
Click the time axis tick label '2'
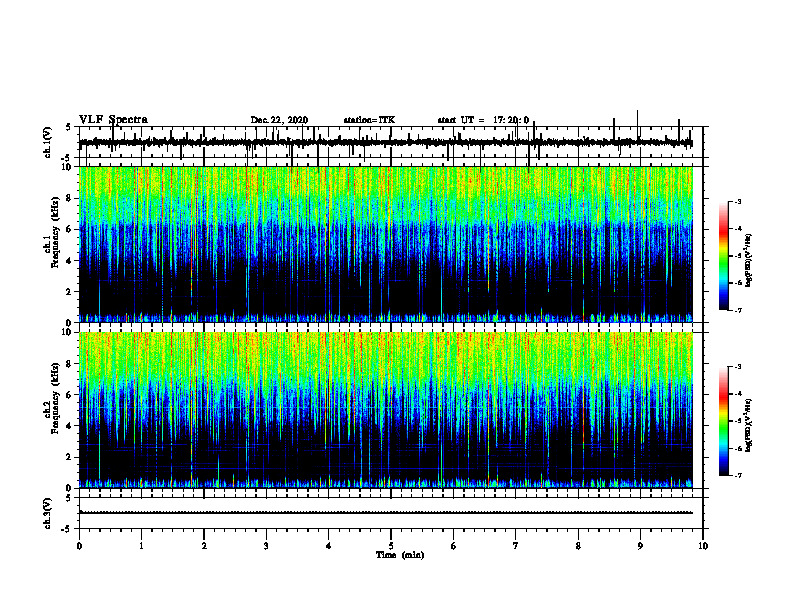click(x=204, y=546)
